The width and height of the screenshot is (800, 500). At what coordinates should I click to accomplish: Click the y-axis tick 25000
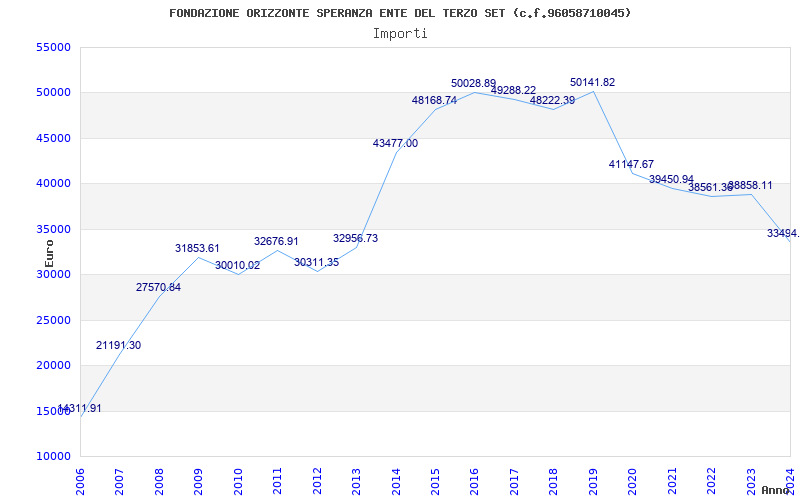coord(53,320)
